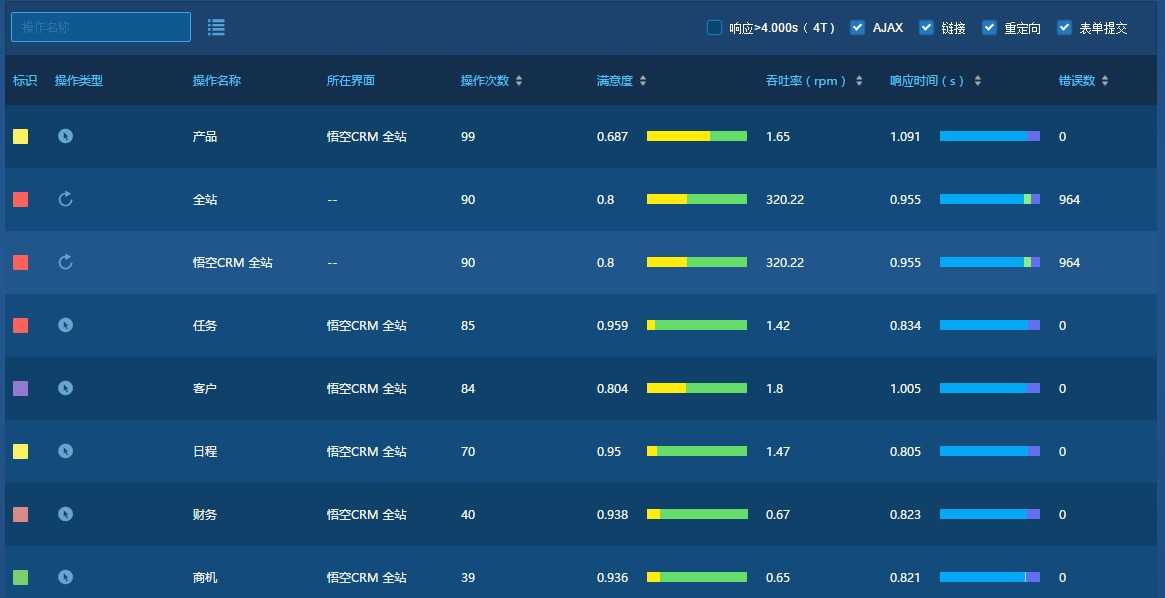This screenshot has height=598, width=1165.
Task: Click the refresh-style icon for 悟空CRM 全站
Action: (x=65, y=262)
